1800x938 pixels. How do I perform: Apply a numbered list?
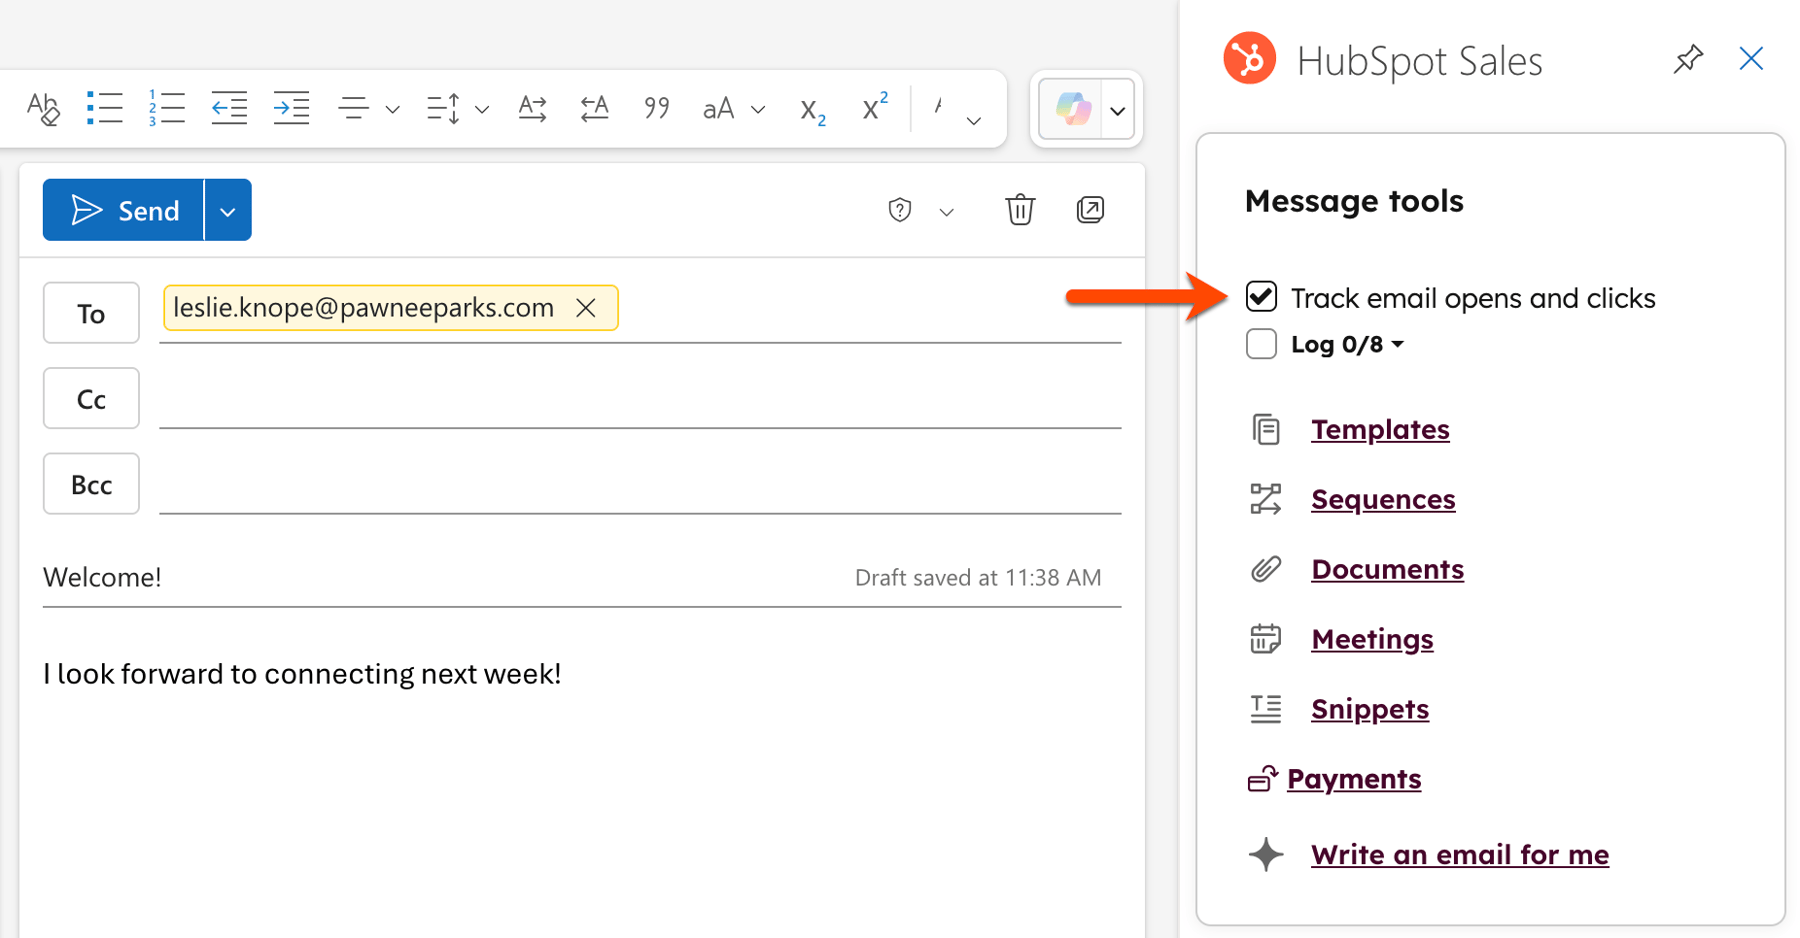tap(166, 107)
